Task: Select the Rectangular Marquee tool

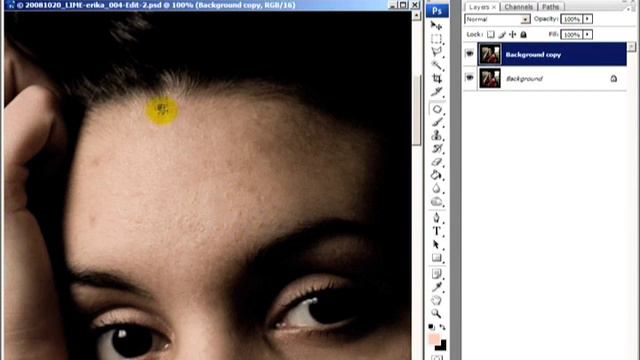Action: coord(436,39)
